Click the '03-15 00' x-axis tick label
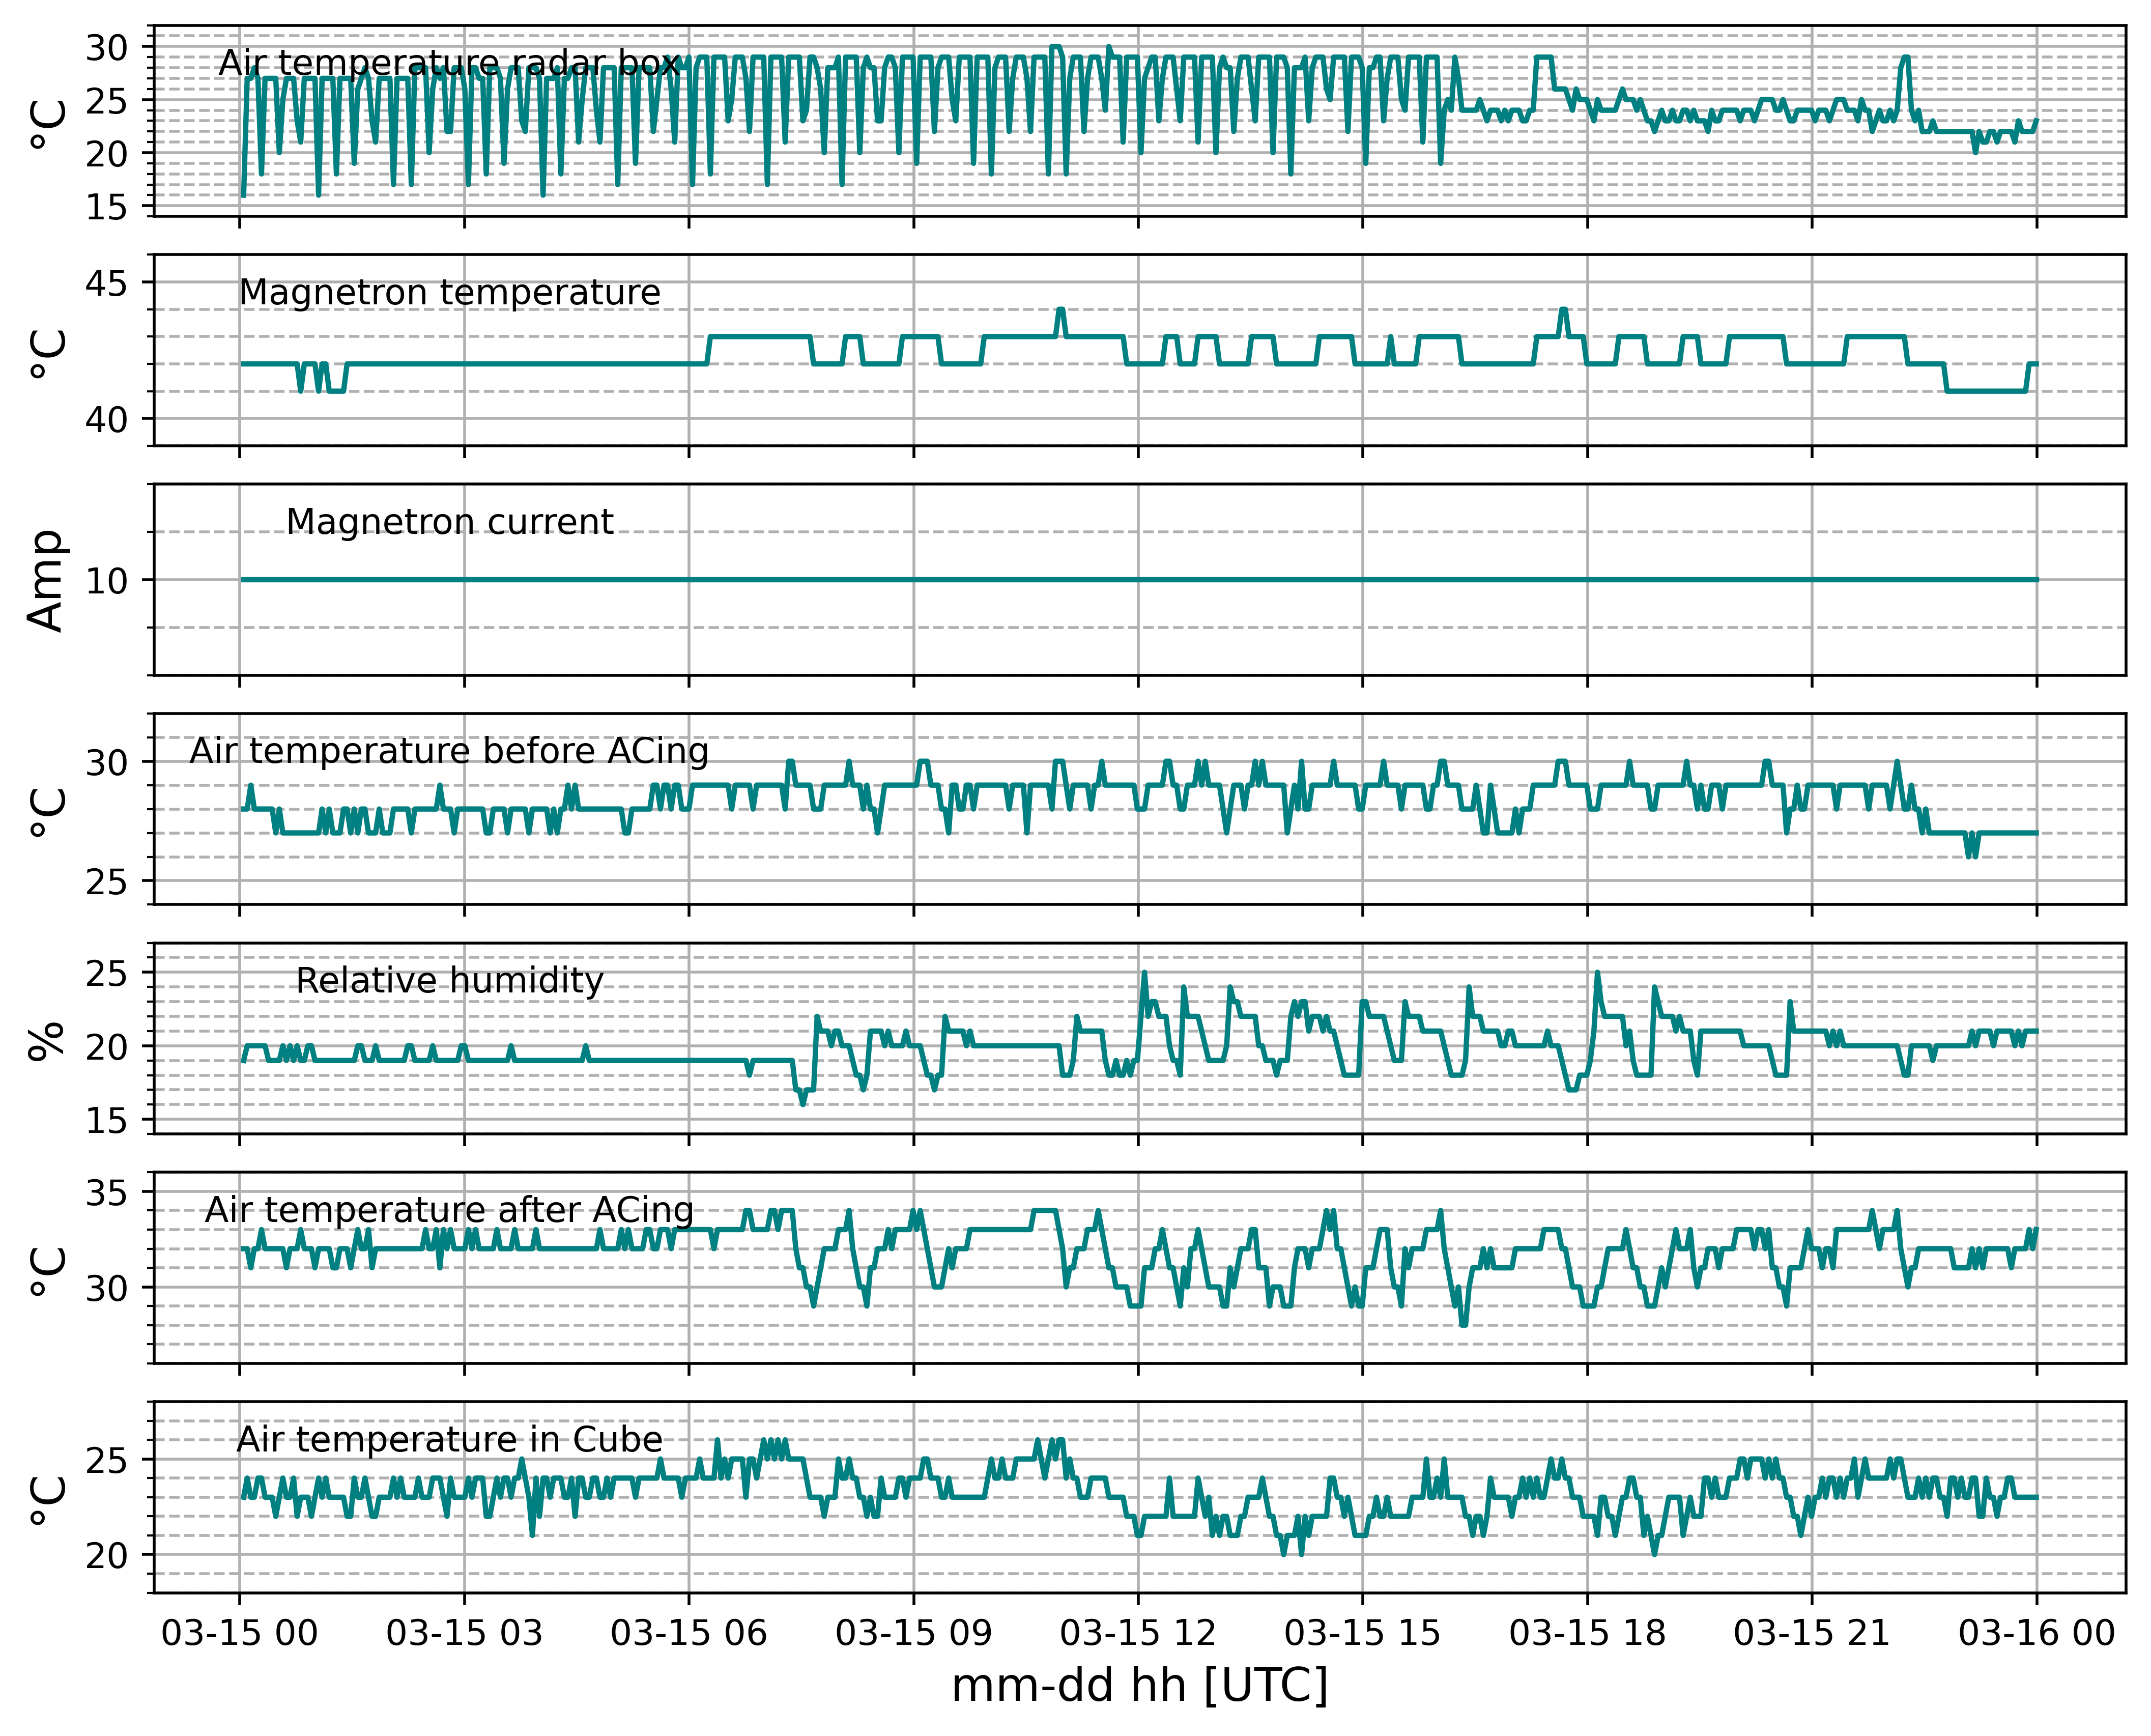Viewport: 2151px width, 1736px height. click(239, 1633)
